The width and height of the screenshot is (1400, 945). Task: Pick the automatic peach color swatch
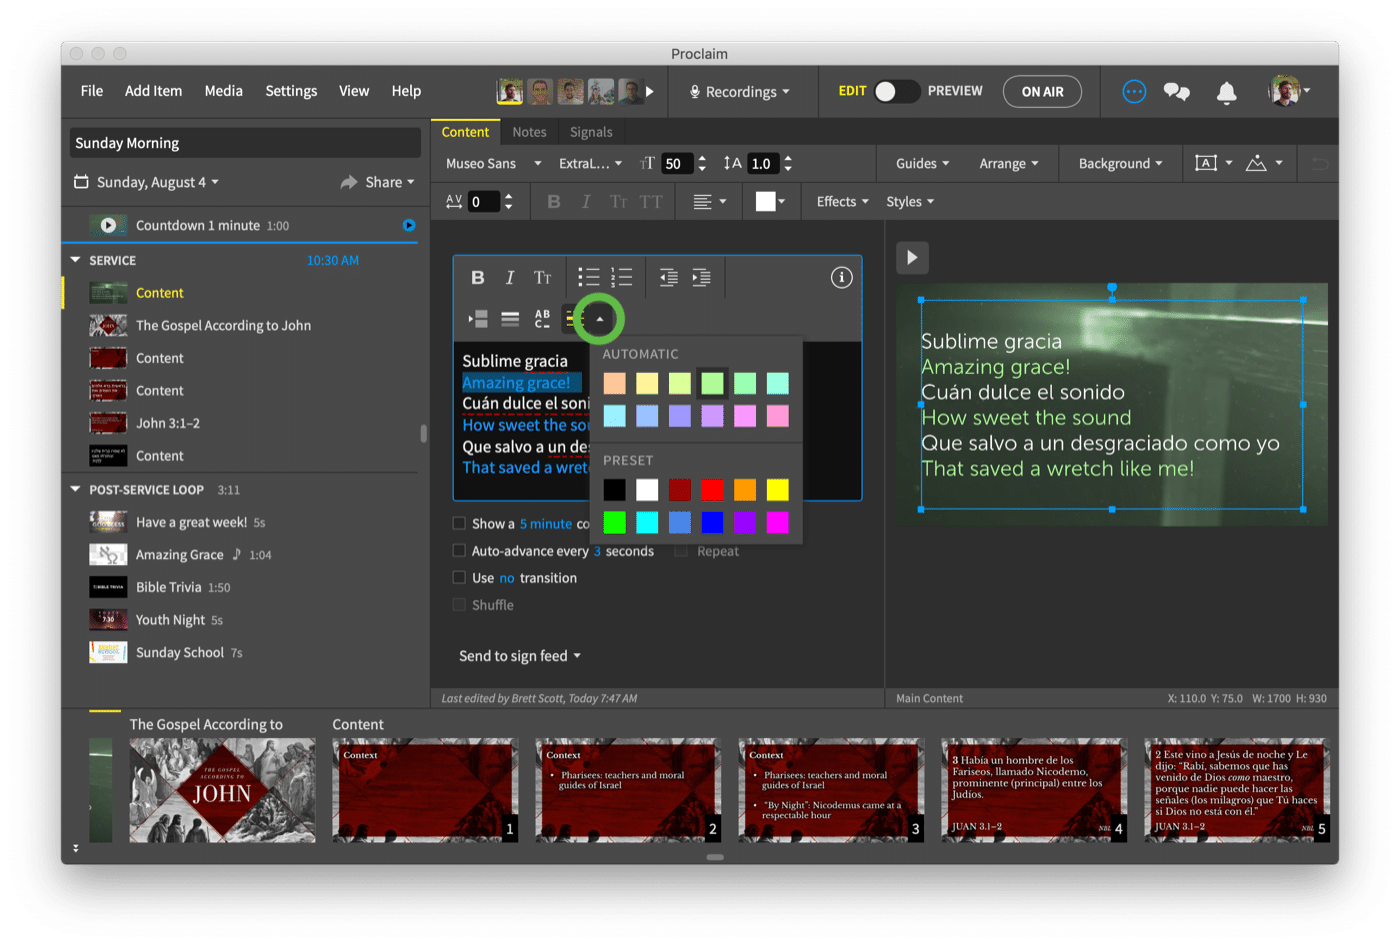click(x=614, y=383)
